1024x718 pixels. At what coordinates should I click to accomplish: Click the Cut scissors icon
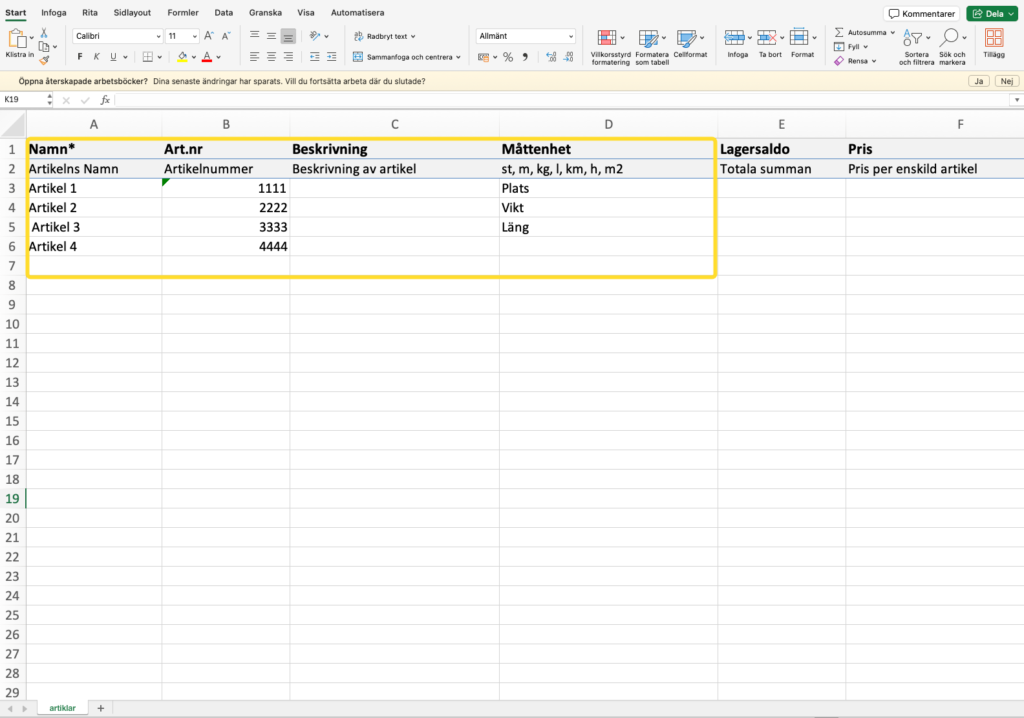pyautogui.click(x=44, y=33)
